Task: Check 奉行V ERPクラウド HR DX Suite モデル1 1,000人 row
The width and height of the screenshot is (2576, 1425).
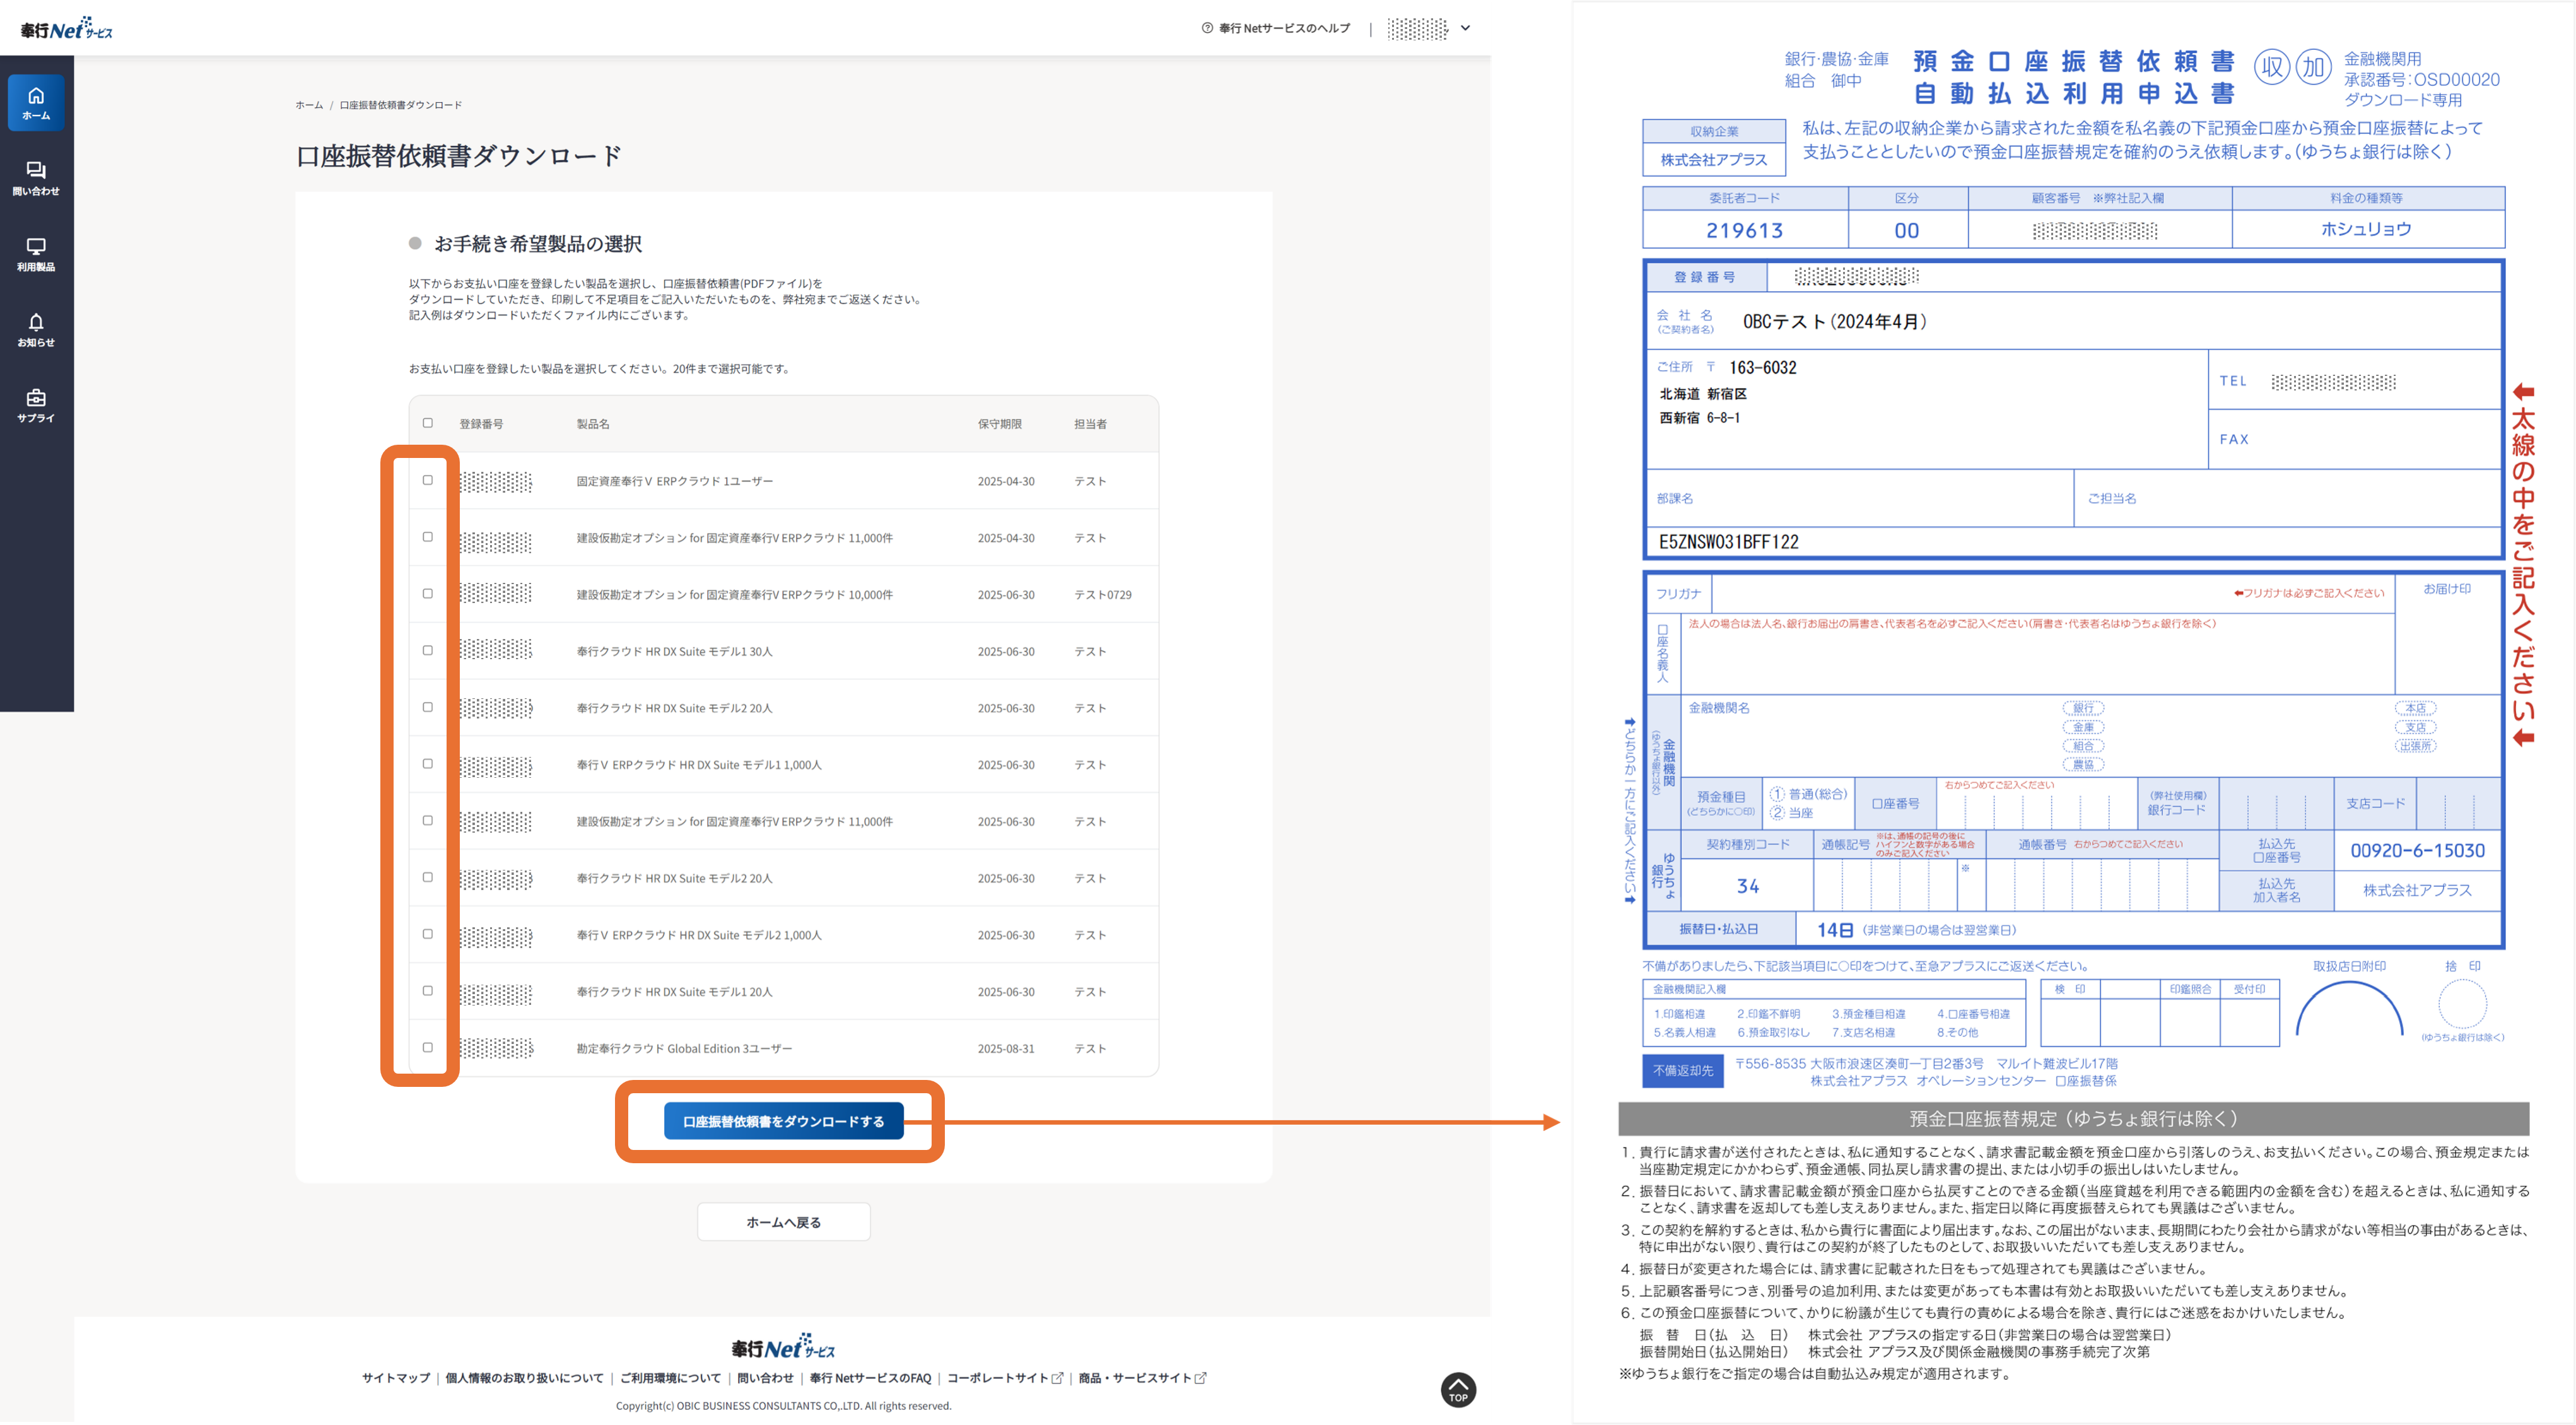Action: 428,764
